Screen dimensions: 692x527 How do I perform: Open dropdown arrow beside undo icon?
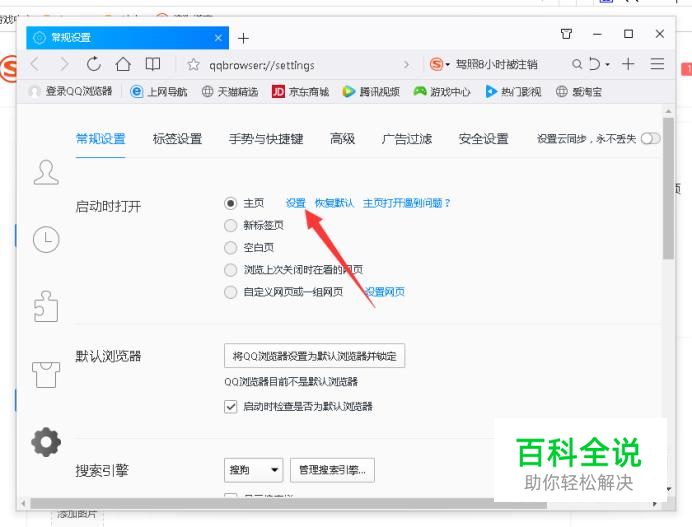click(608, 65)
